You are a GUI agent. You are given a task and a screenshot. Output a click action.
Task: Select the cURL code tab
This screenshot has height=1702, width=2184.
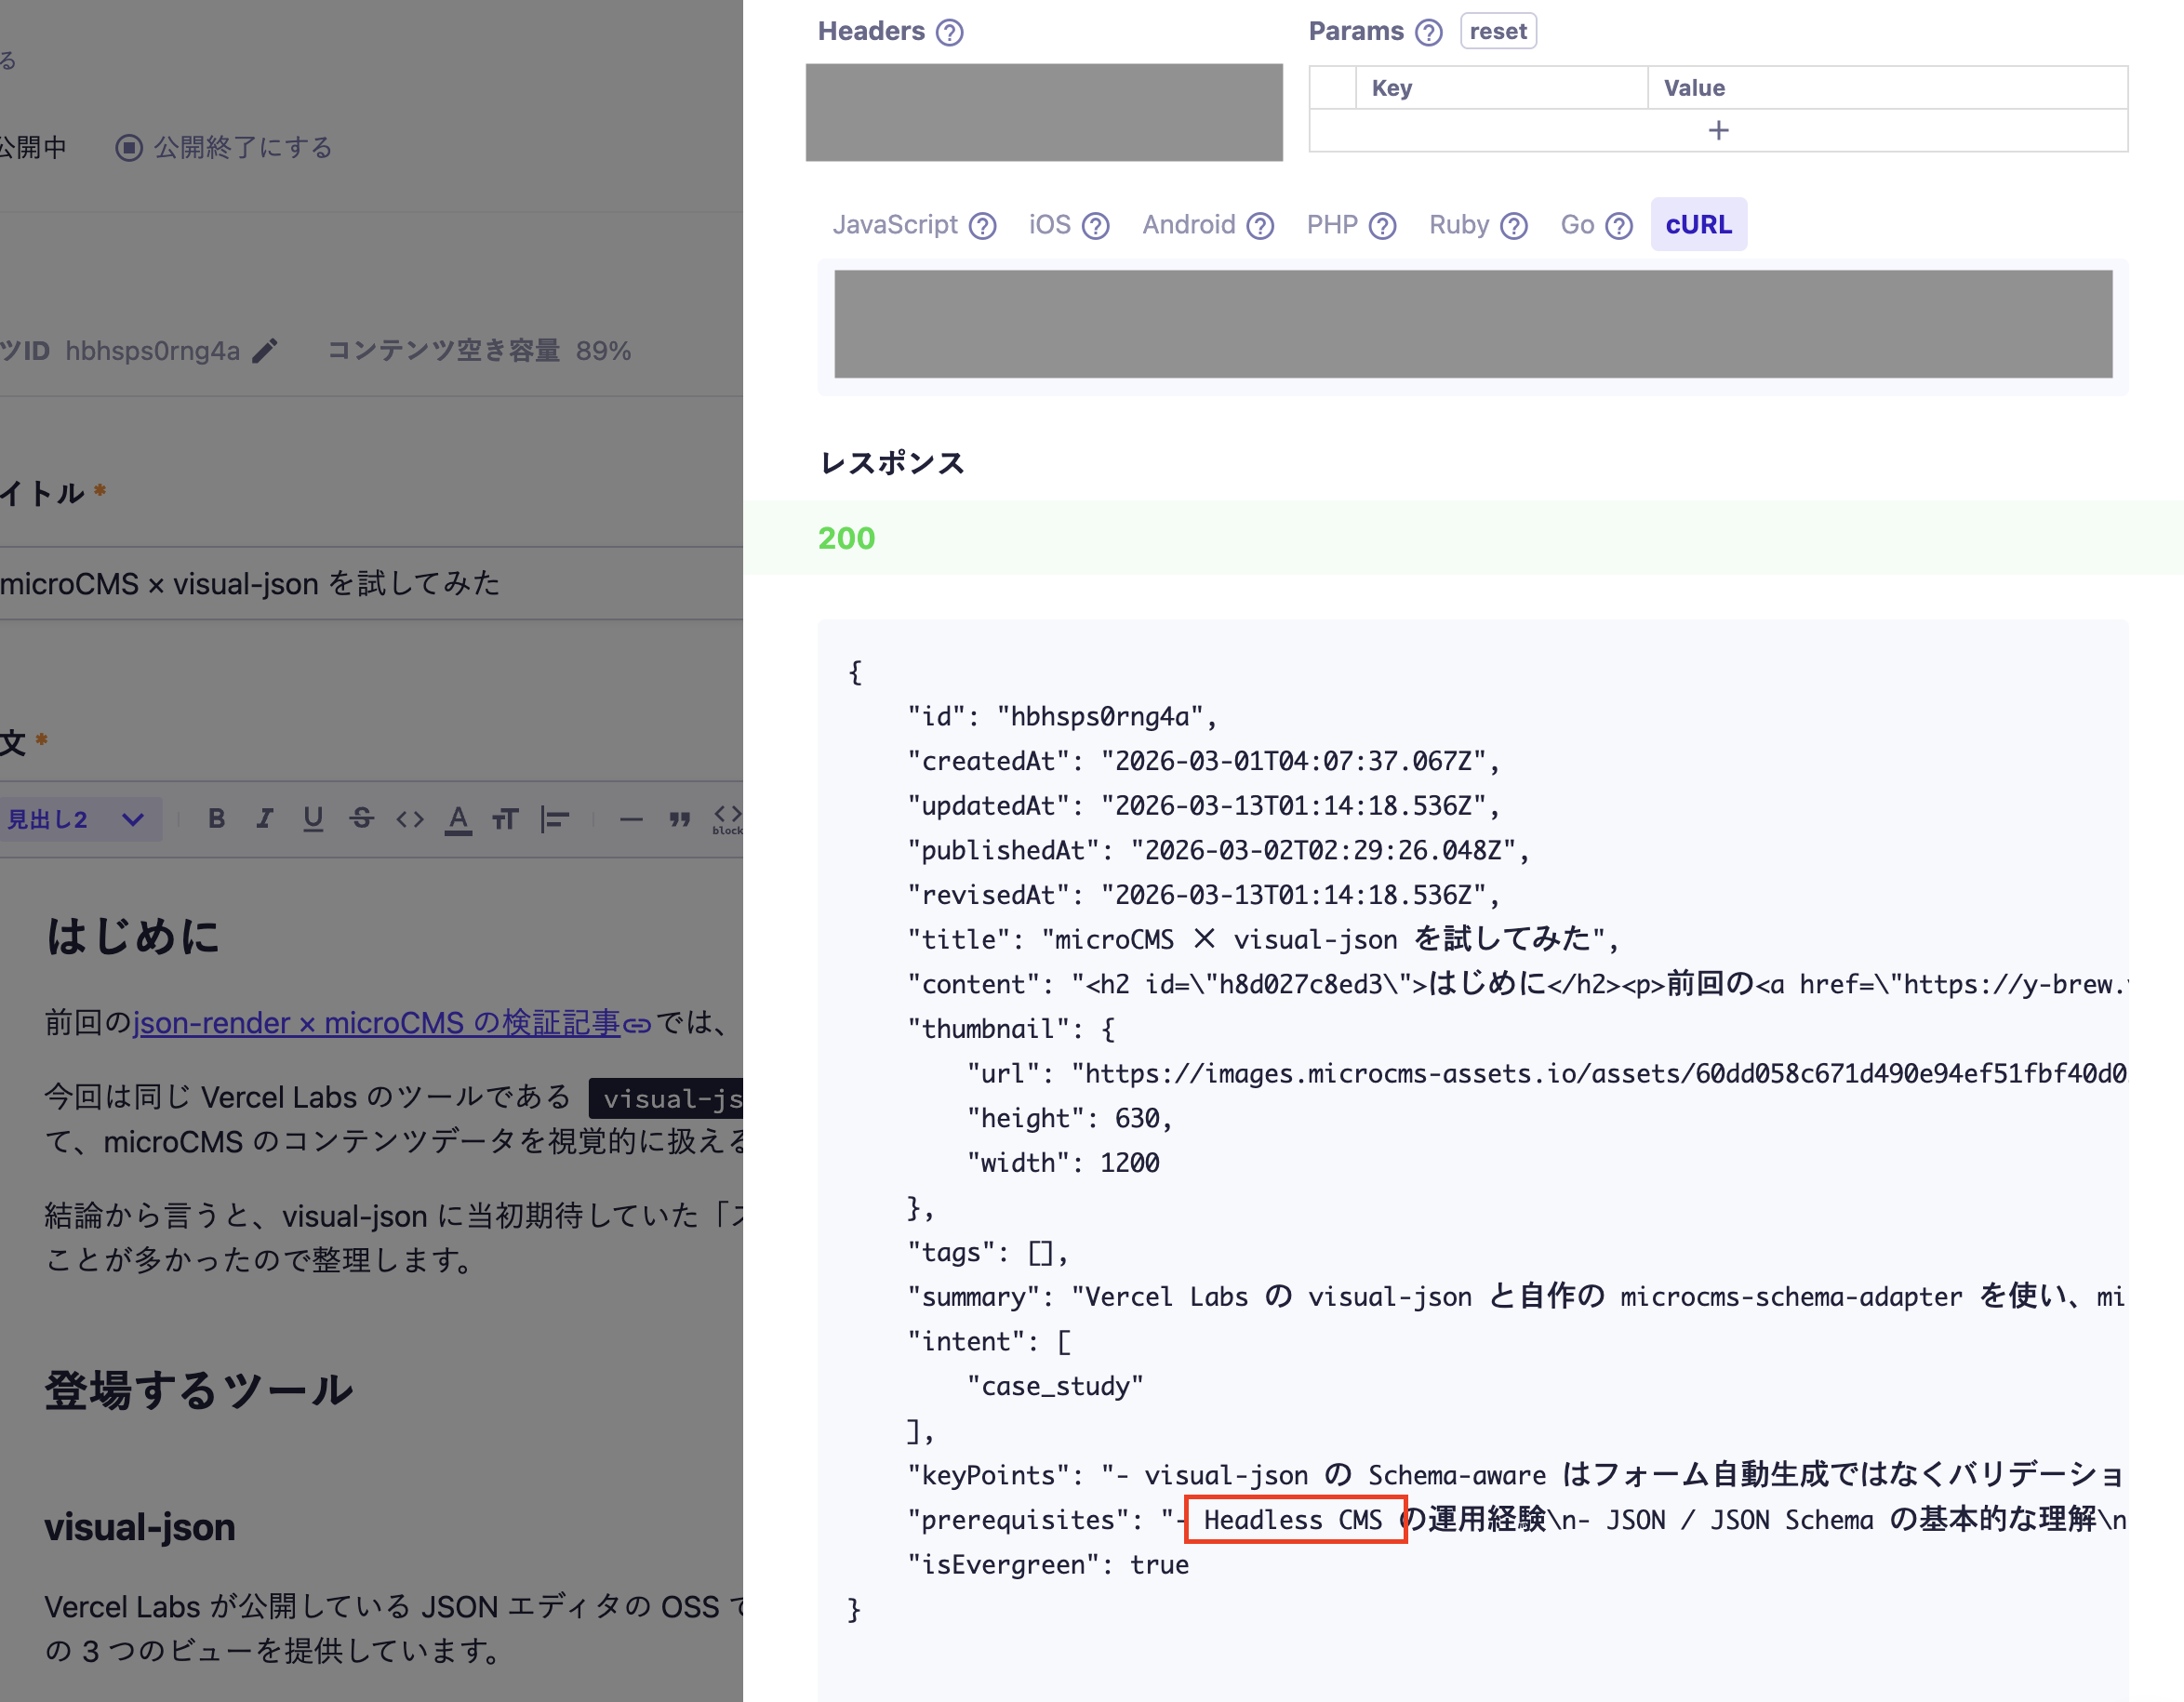pos(1698,225)
